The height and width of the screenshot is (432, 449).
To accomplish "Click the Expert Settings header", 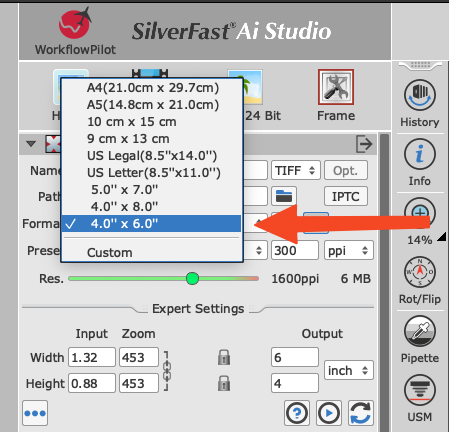I will [x=198, y=309].
